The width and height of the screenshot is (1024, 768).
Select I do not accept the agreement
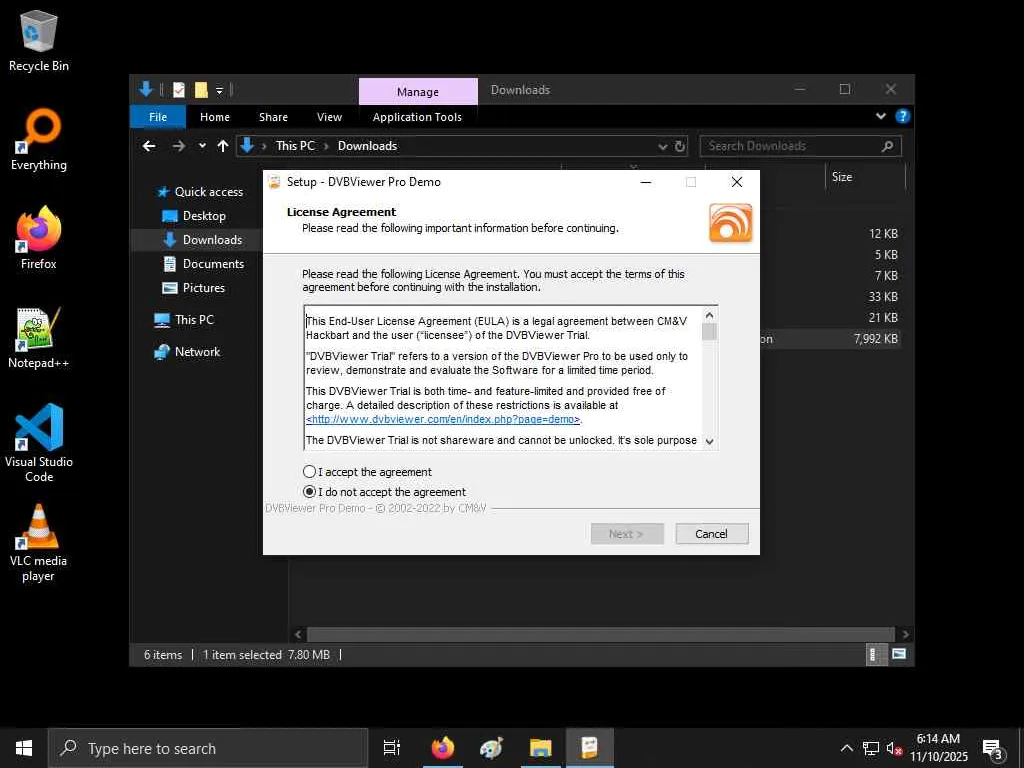click(x=385, y=492)
